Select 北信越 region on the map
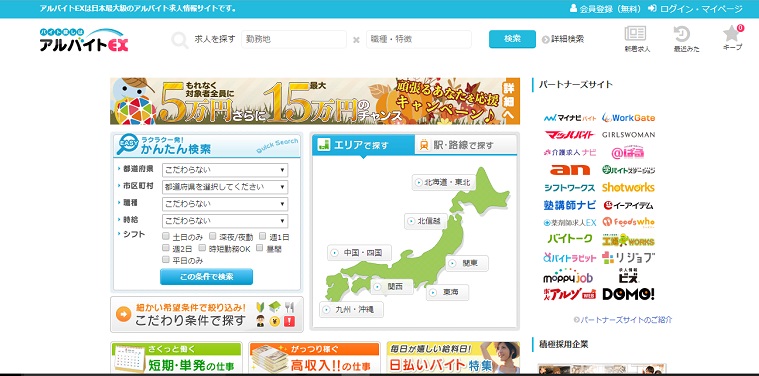 [425, 221]
